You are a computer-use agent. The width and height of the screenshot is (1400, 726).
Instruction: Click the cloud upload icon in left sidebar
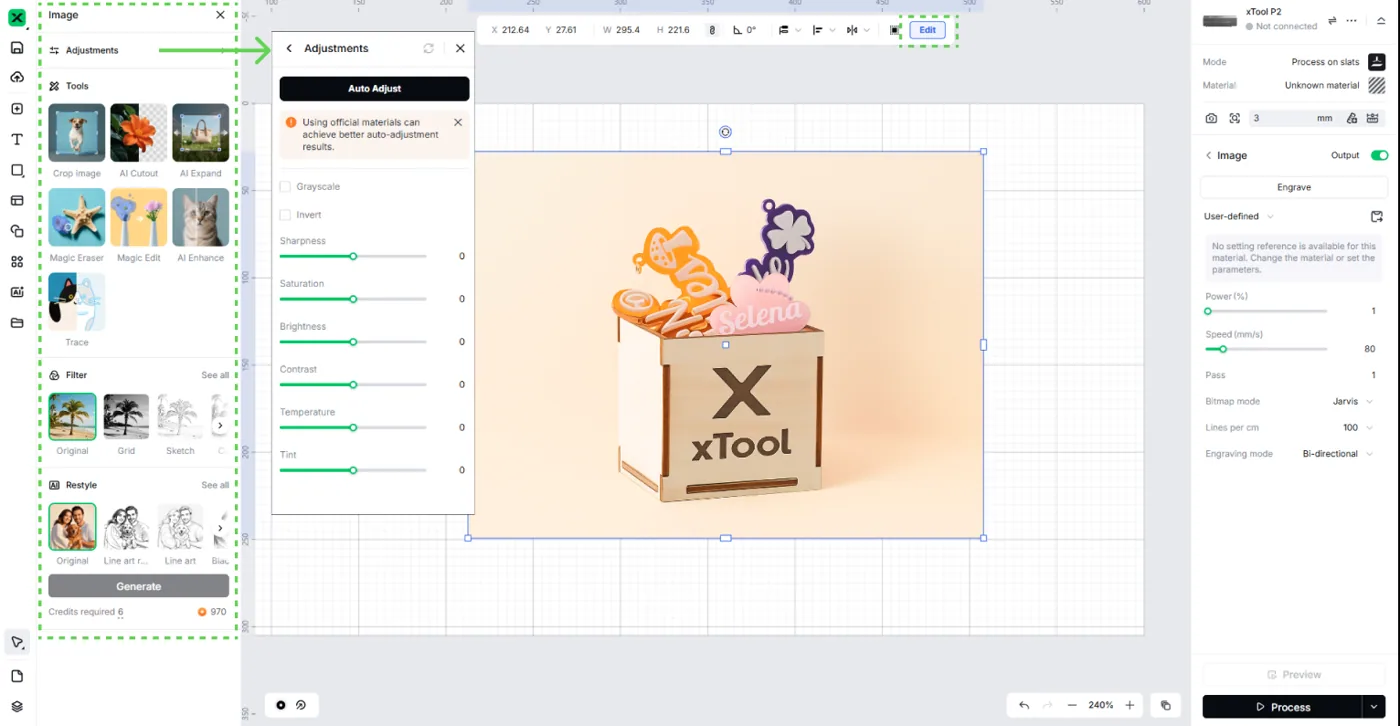click(17, 78)
